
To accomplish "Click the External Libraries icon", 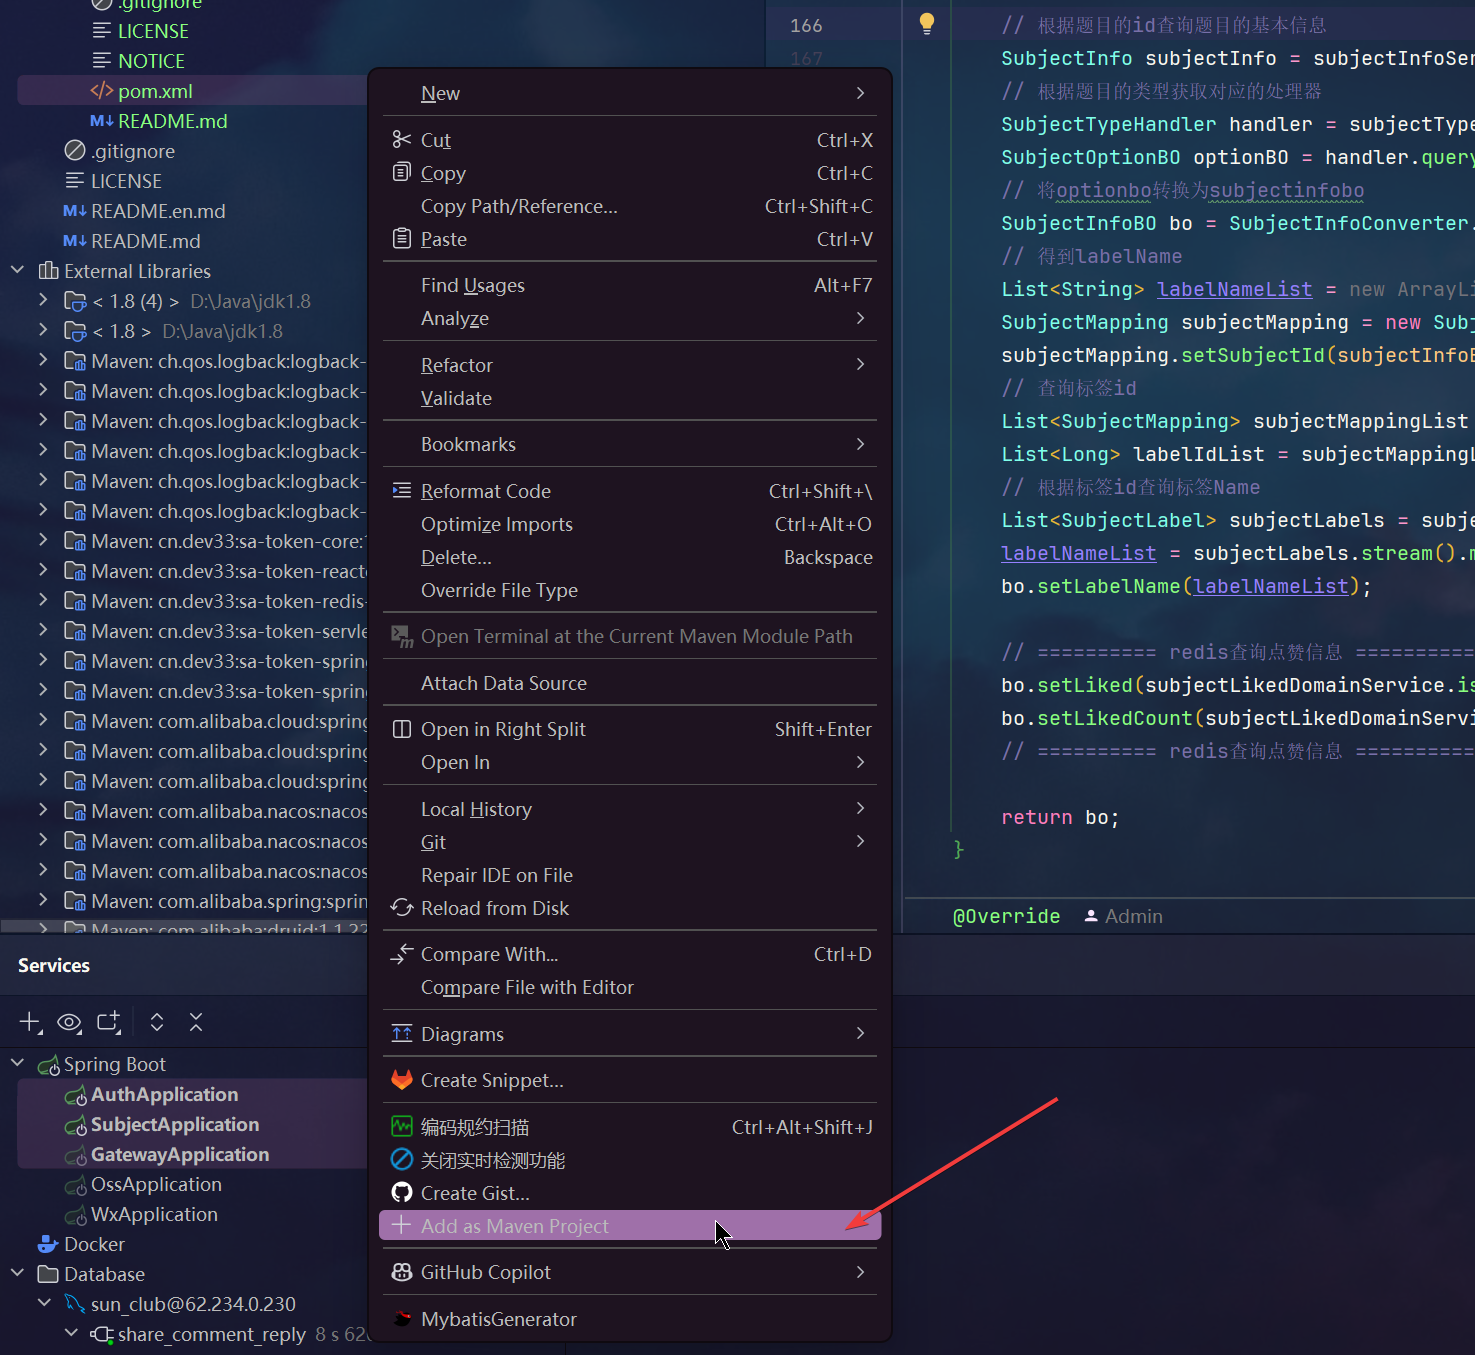I will tap(48, 271).
